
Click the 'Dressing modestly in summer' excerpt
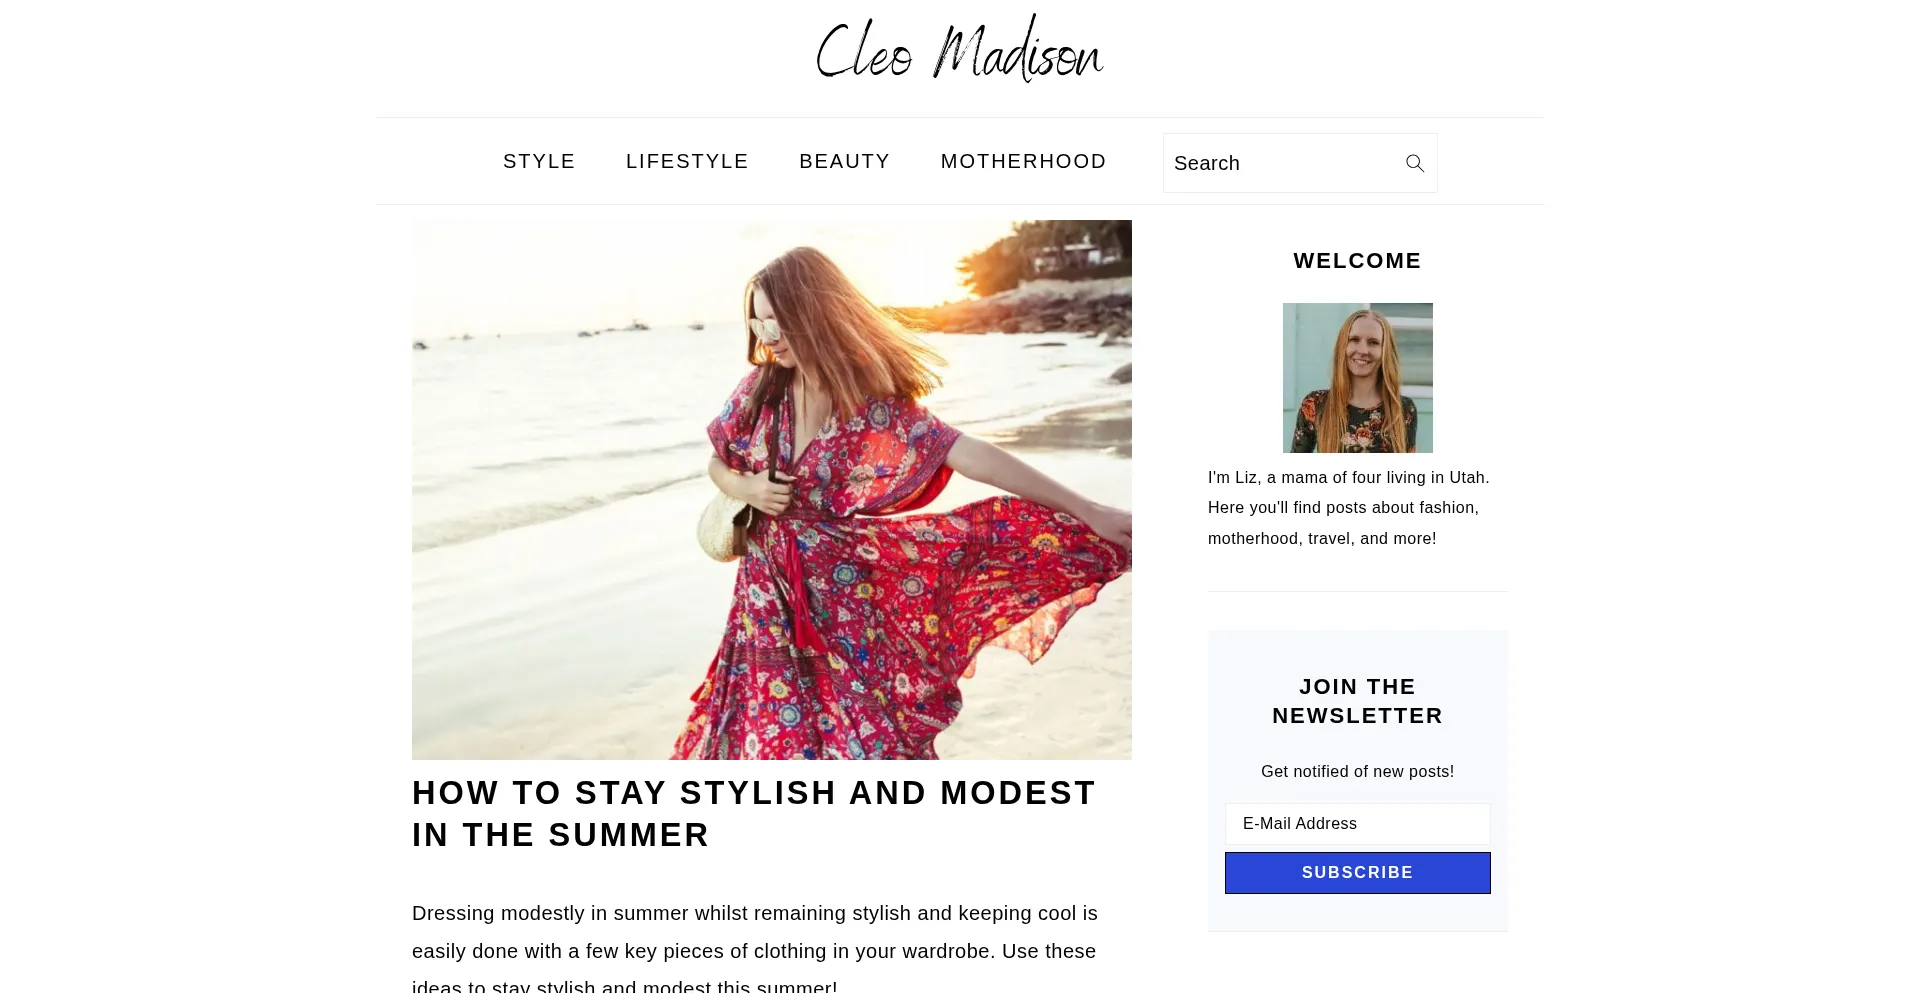755,948
